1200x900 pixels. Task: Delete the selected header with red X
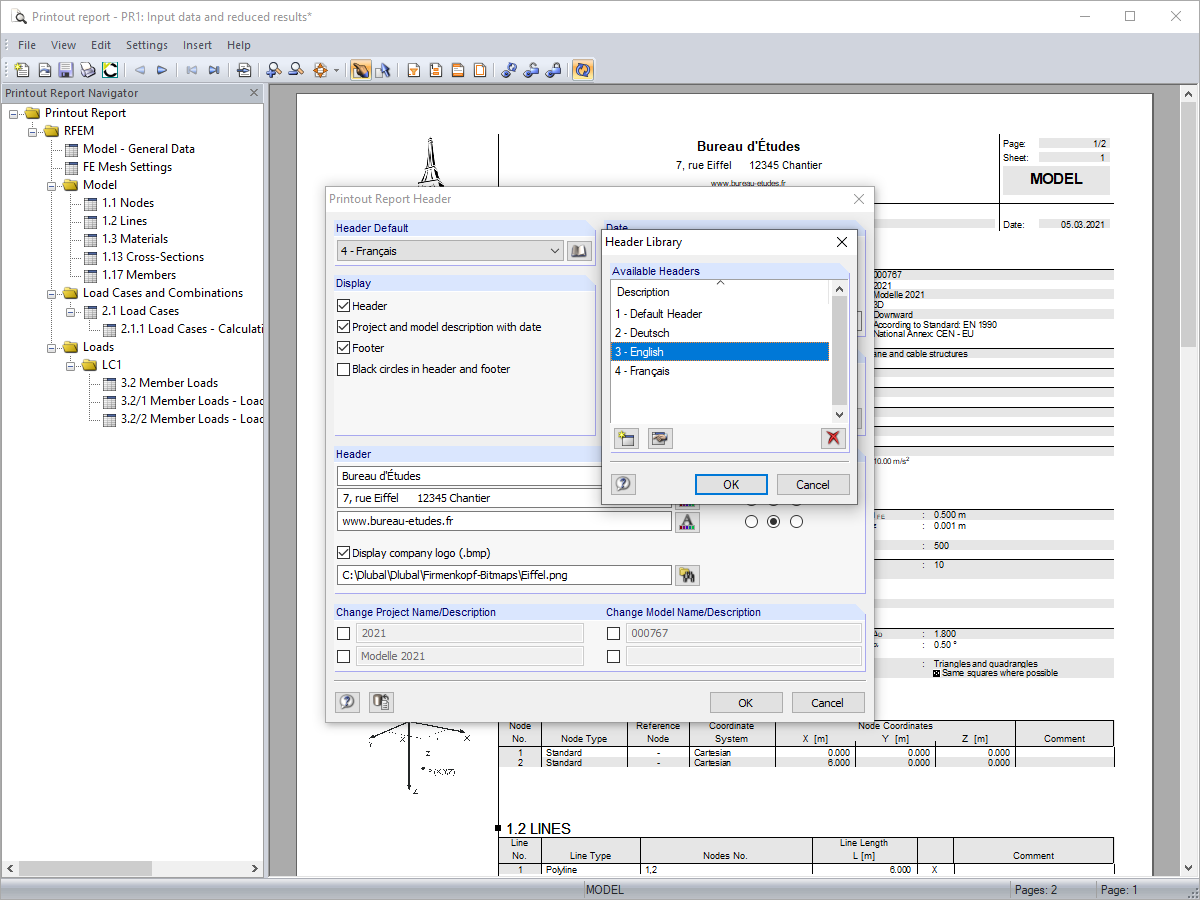[x=833, y=437]
